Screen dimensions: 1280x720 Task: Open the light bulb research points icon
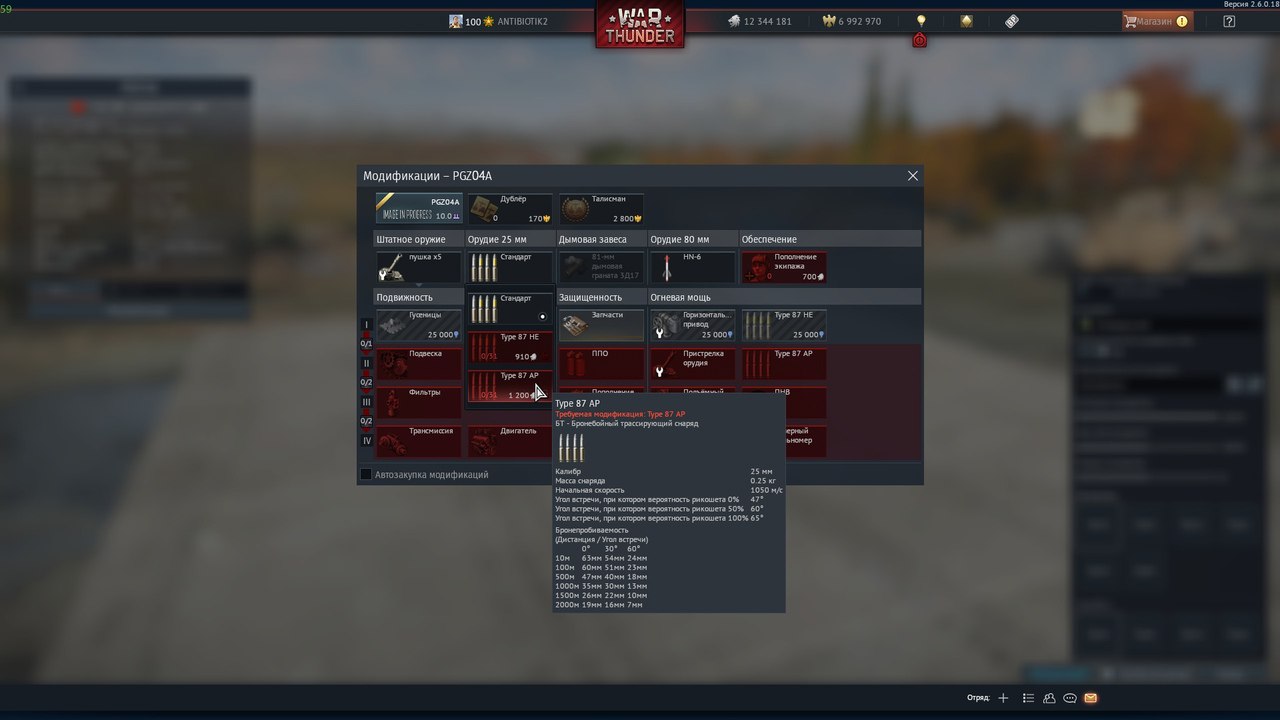[921, 21]
